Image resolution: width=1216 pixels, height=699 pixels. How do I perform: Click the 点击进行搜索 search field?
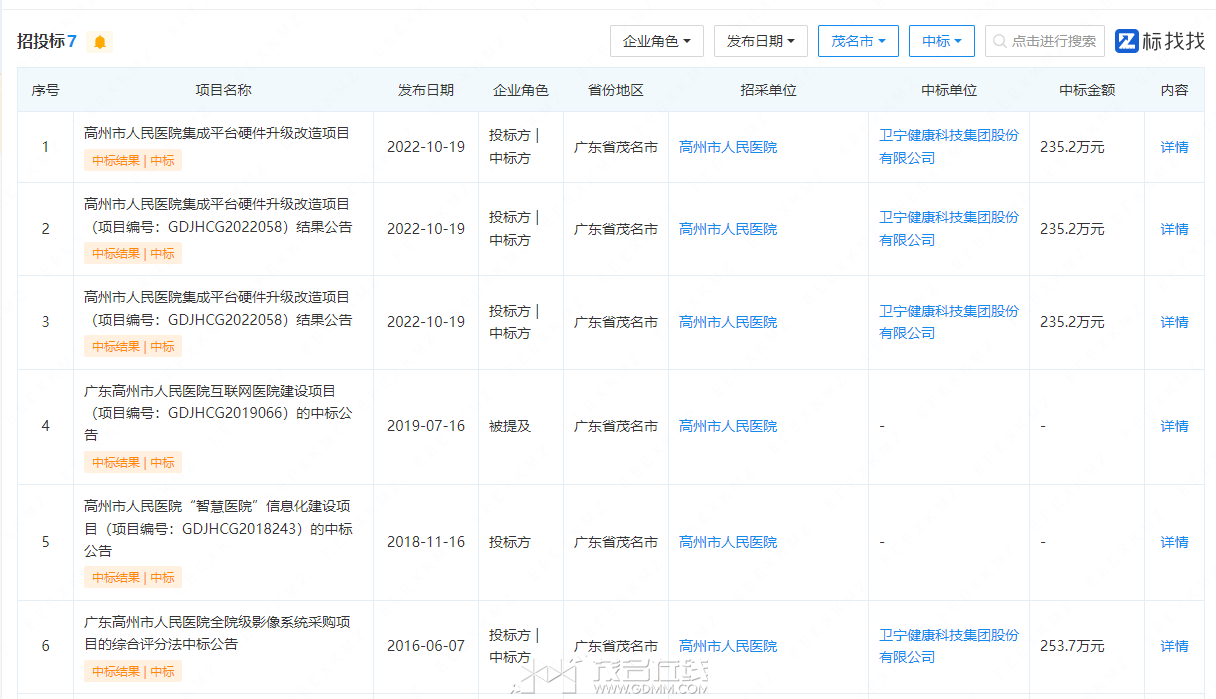point(1045,41)
